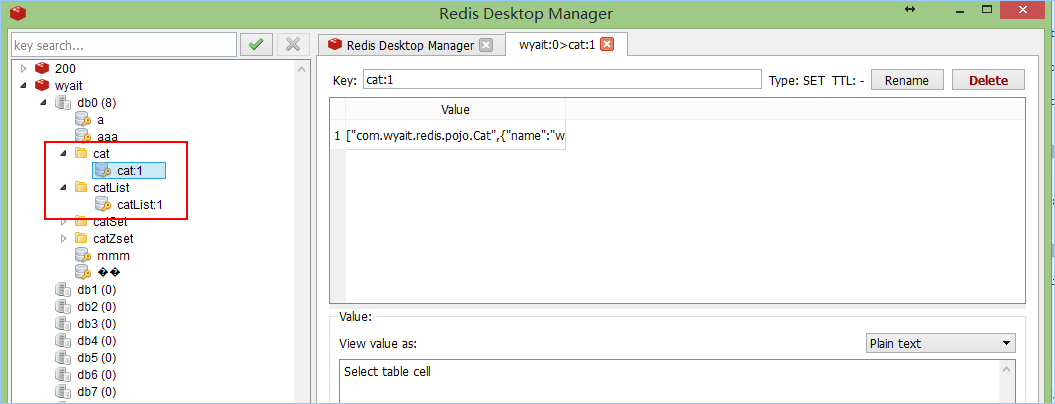The width and height of the screenshot is (1055, 404).
Task: Open the 'View value as' Plain text dropdown
Action: pos(940,343)
